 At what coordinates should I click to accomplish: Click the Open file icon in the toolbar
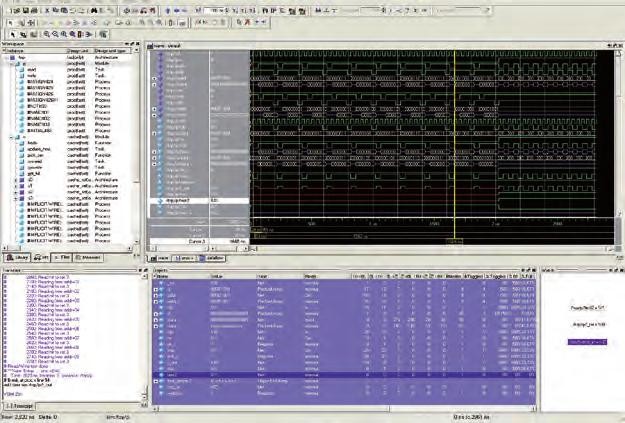tap(18, 9)
